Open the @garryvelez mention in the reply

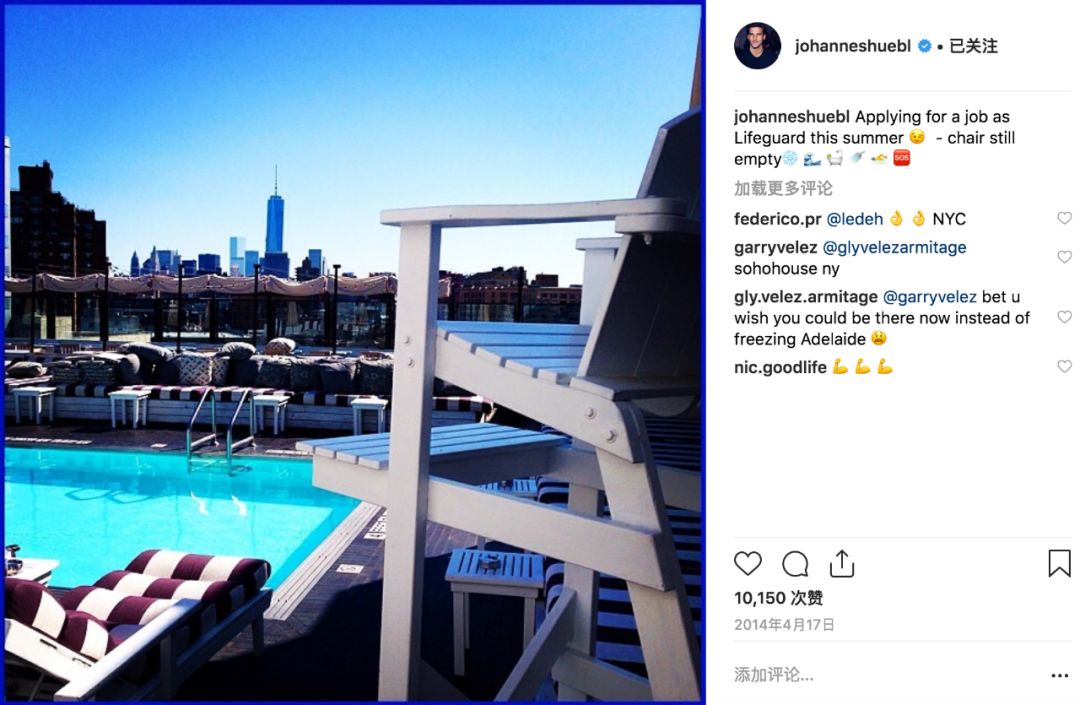(929, 297)
